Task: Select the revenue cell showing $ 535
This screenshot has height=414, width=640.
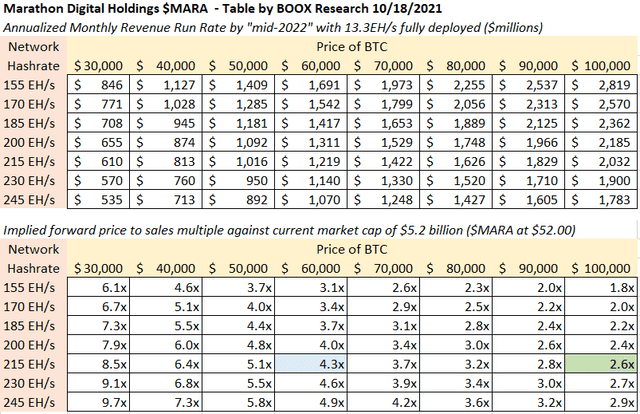Action: pyautogui.click(x=98, y=200)
